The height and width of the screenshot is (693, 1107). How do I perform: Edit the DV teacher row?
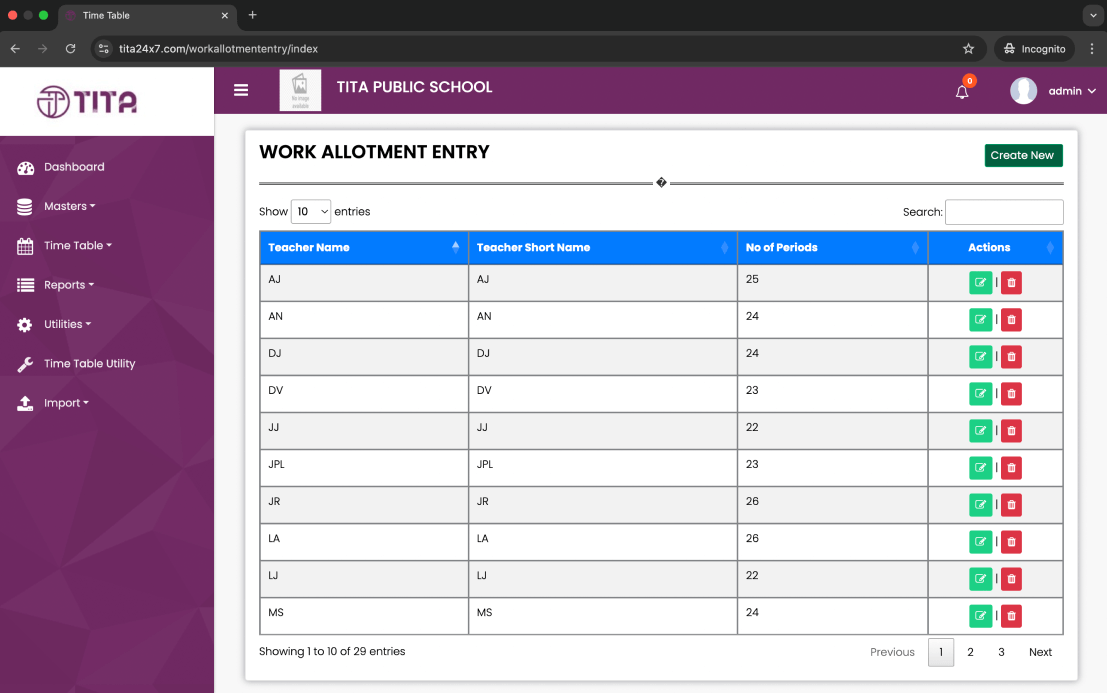[980, 394]
